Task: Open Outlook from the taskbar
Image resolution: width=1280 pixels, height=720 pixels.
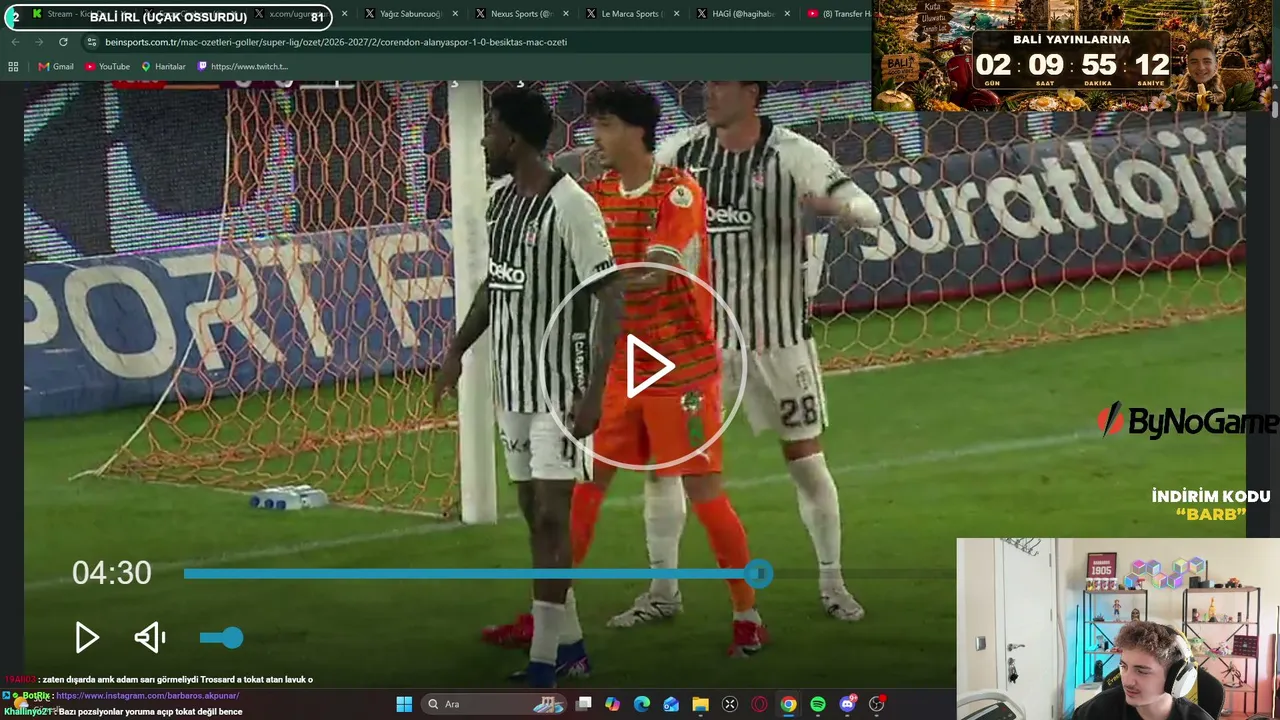Action: pyautogui.click(x=671, y=704)
